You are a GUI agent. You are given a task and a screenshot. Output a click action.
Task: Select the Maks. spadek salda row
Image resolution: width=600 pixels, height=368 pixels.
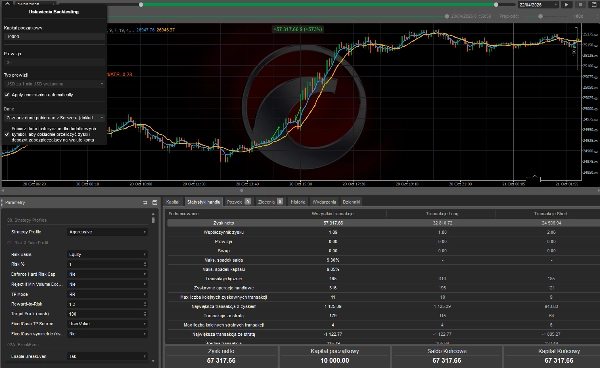click(383, 260)
